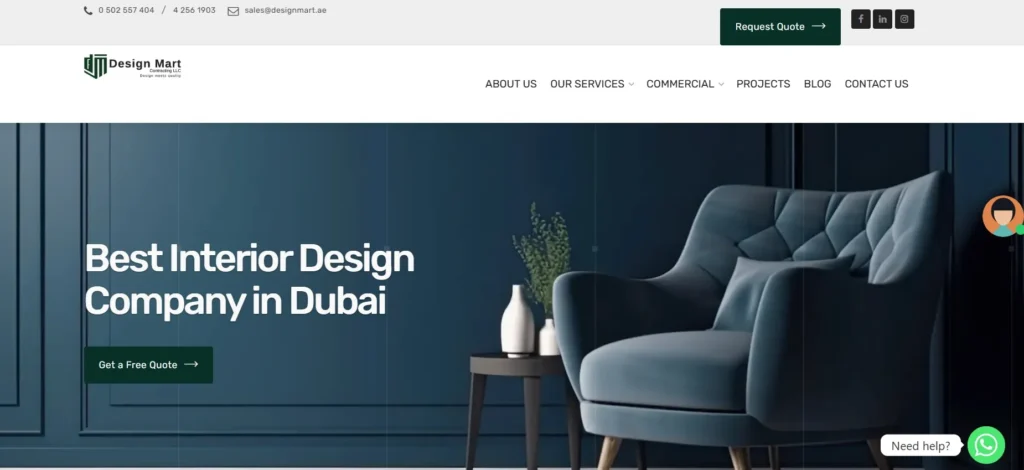The height and width of the screenshot is (470, 1024).
Task: Open the Projects menu item
Action: point(763,84)
